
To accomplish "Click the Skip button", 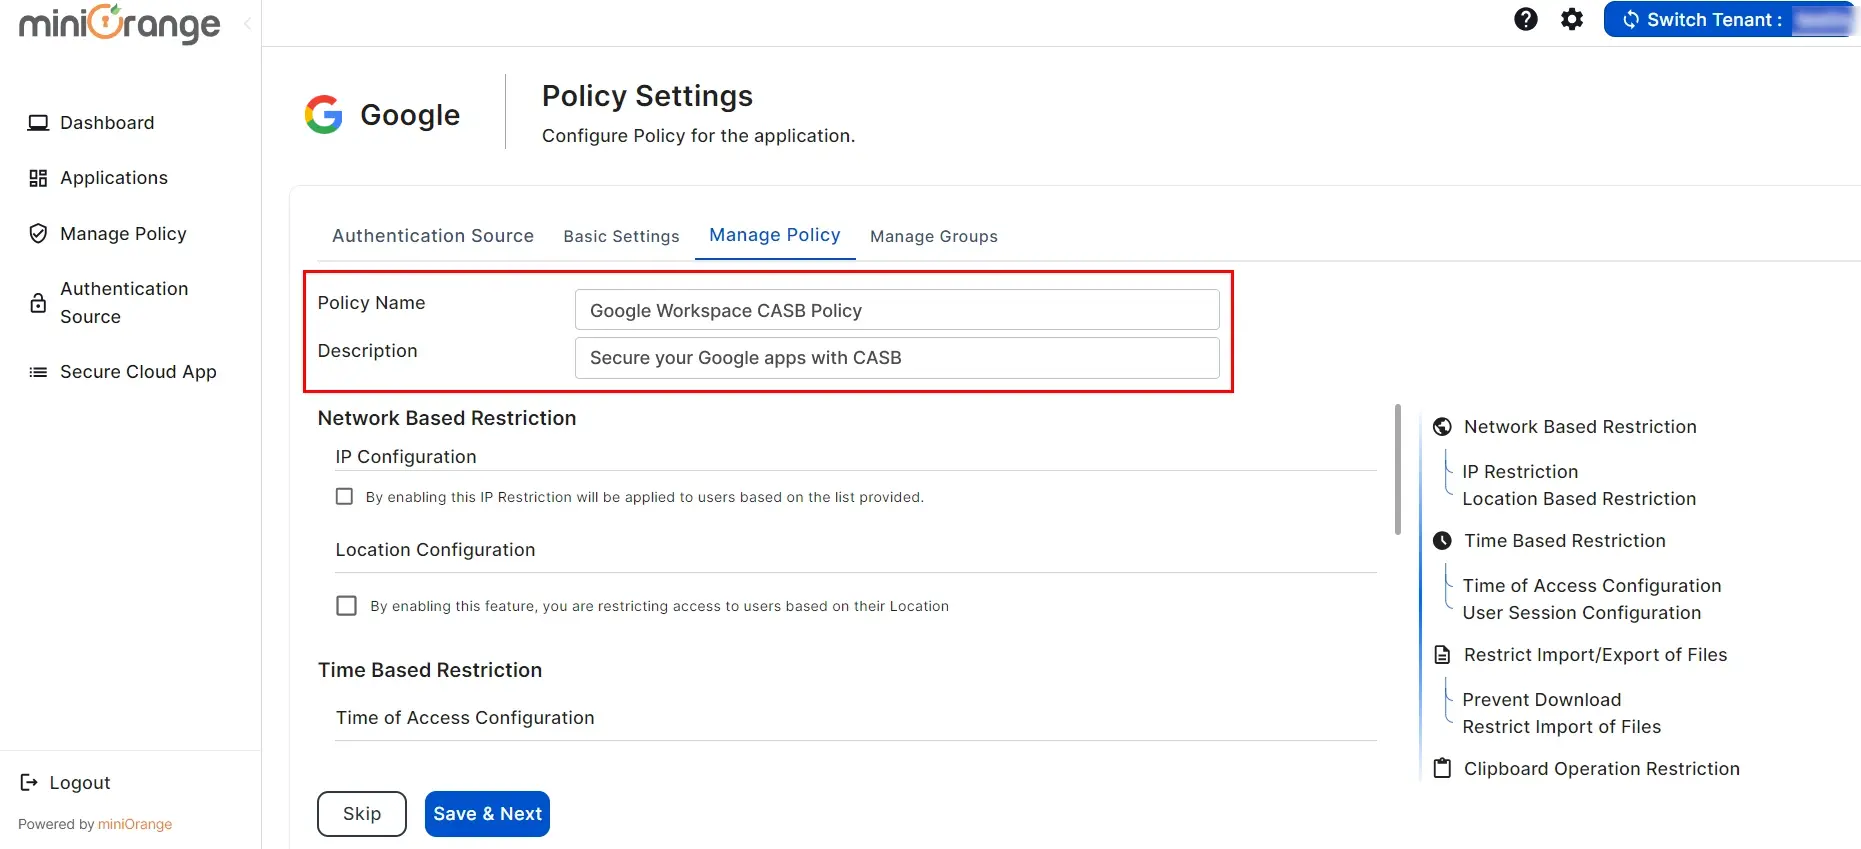I will 362,814.
